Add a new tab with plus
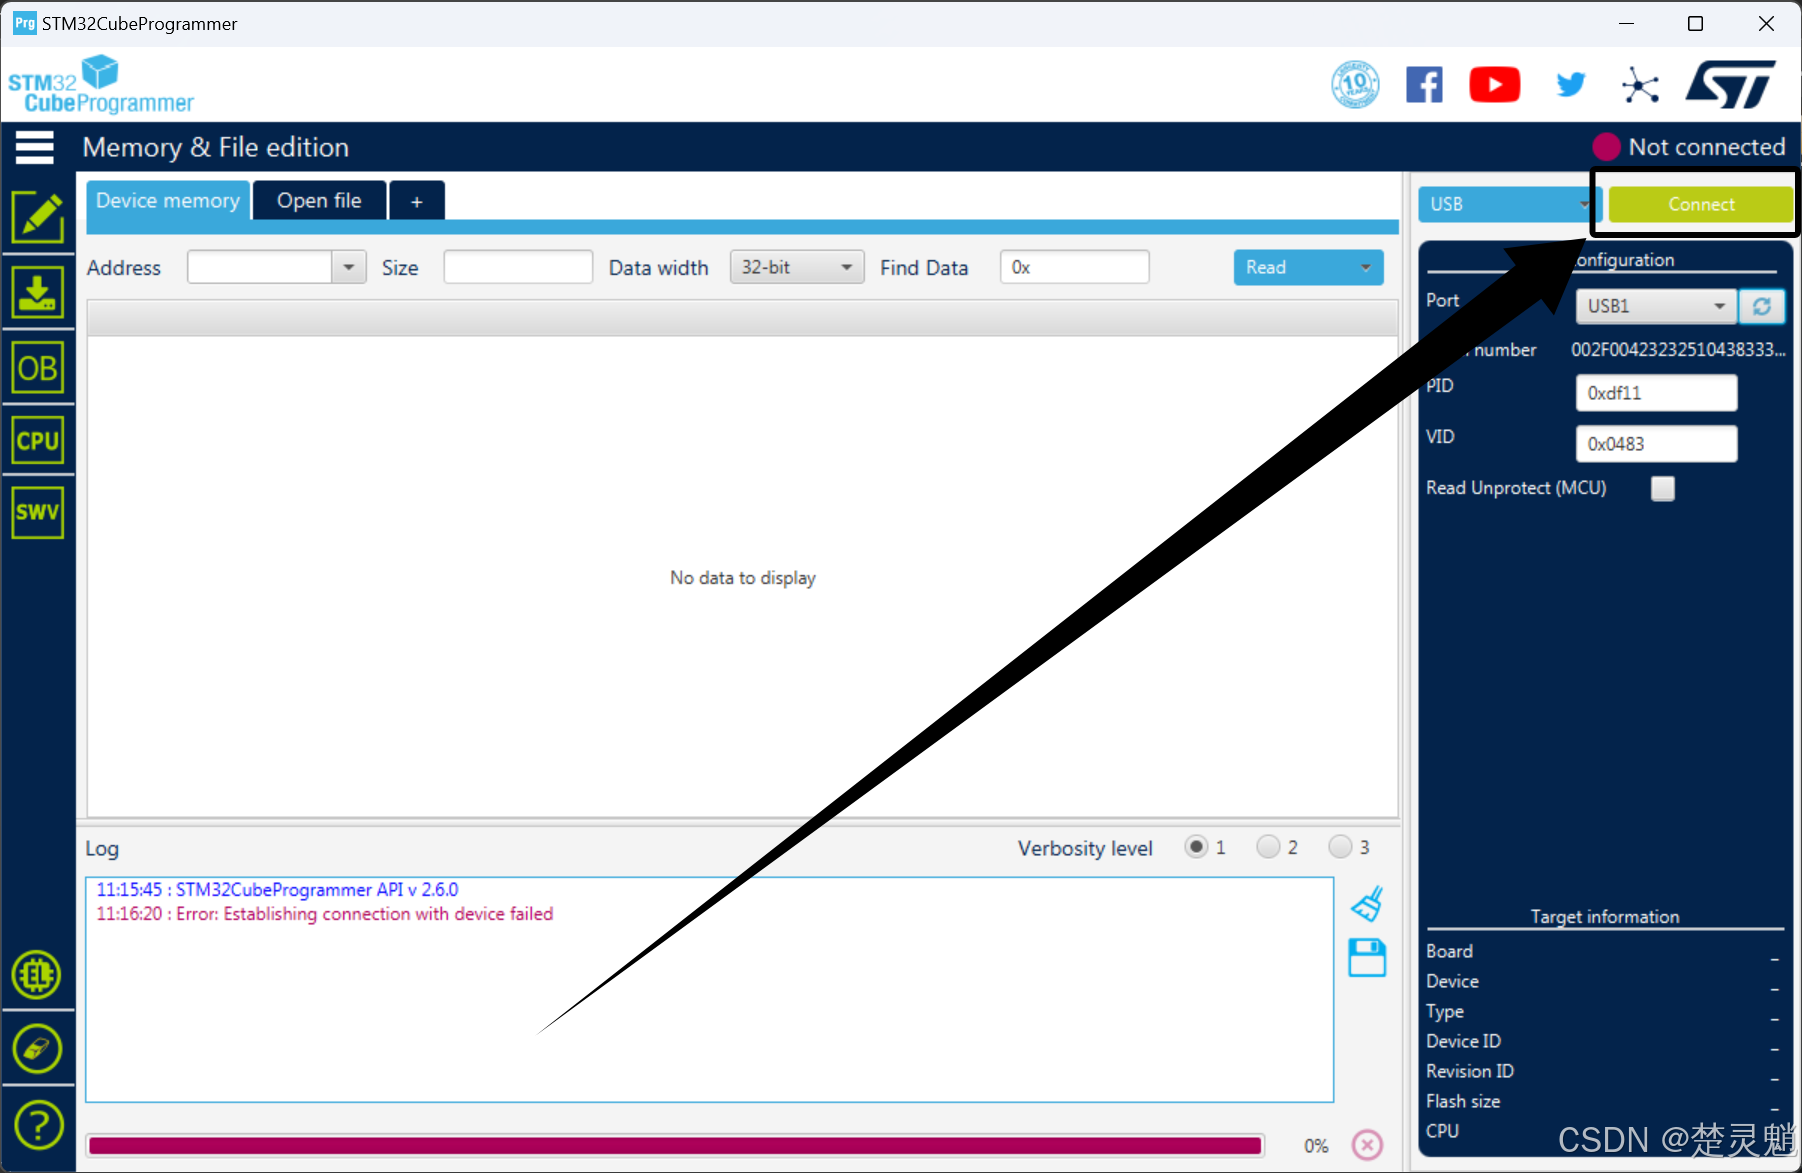1802x1173 pixels. (x=416, y=201)
